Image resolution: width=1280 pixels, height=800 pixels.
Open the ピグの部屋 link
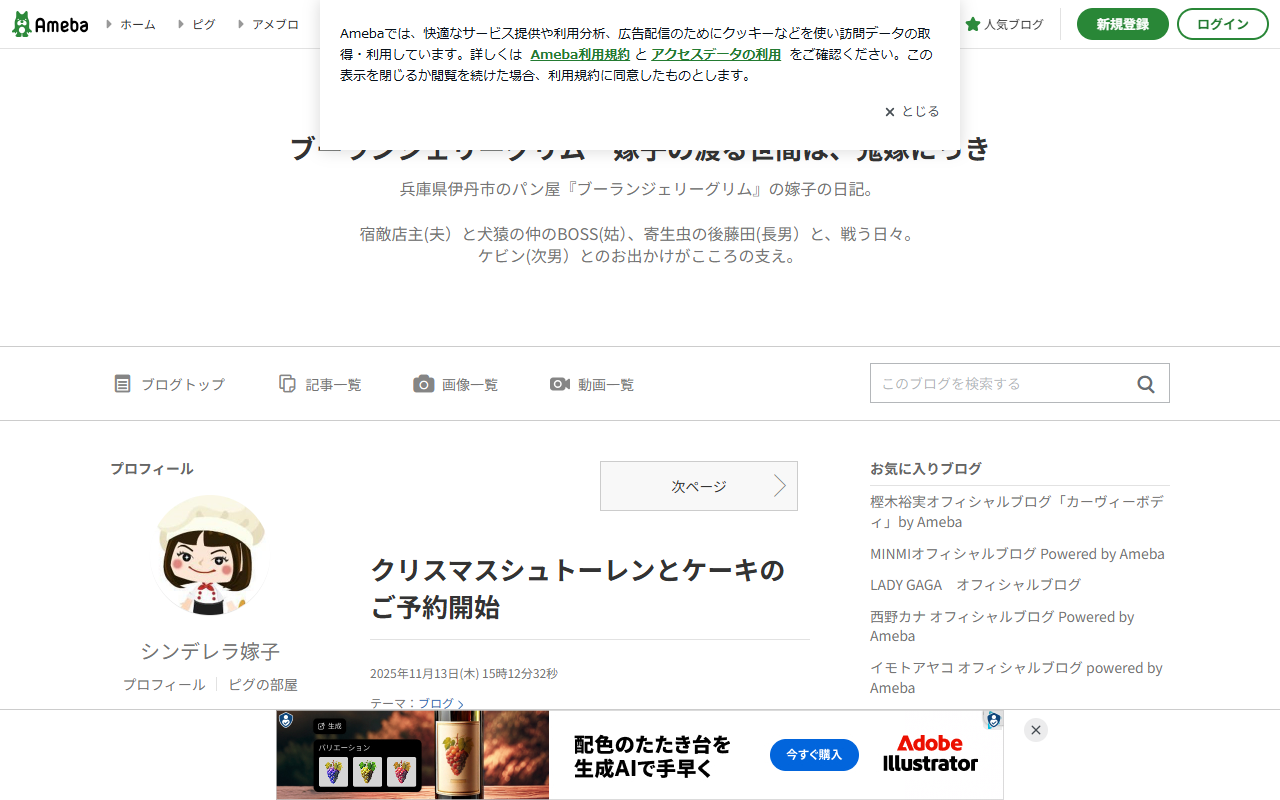point(263,685)
